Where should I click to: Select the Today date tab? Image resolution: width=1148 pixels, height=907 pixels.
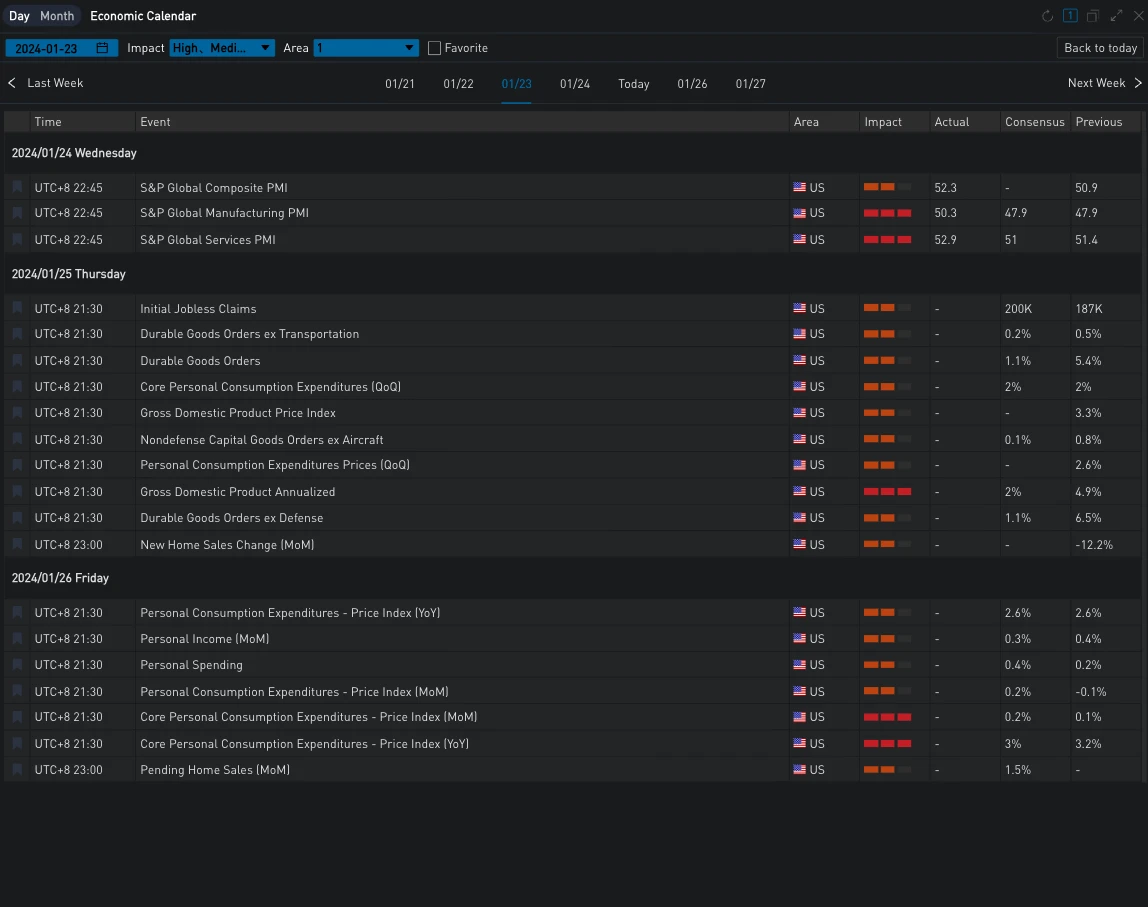point(634,84)
